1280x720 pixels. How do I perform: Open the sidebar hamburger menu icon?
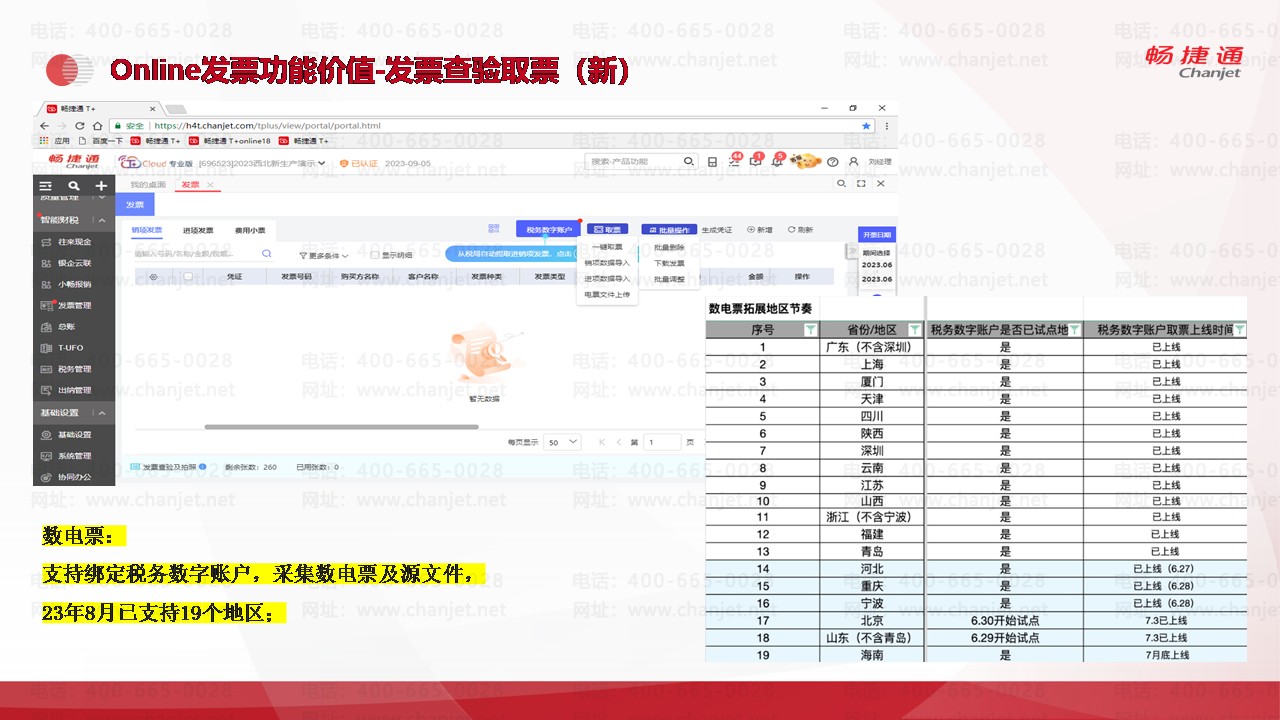pyautogui.click(x=45, y=186)
